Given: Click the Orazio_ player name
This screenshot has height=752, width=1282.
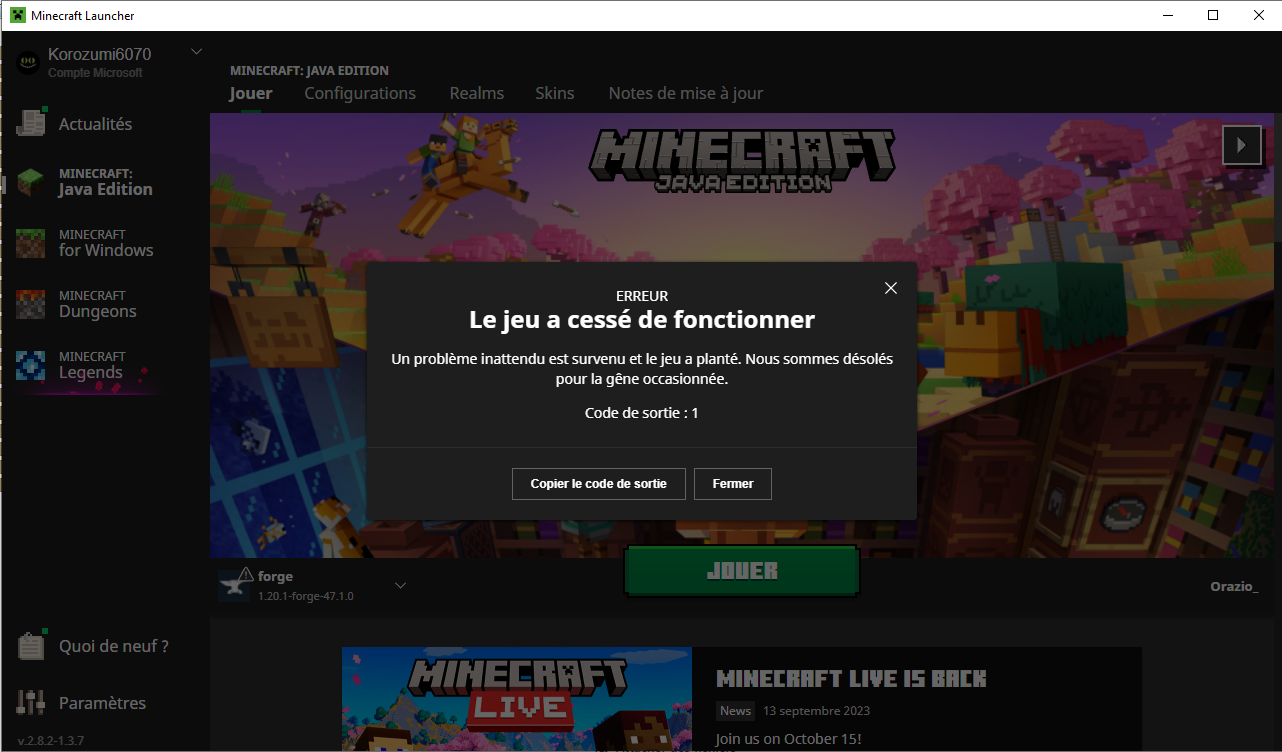Looking at the screenshot, I should [1235, 586].
